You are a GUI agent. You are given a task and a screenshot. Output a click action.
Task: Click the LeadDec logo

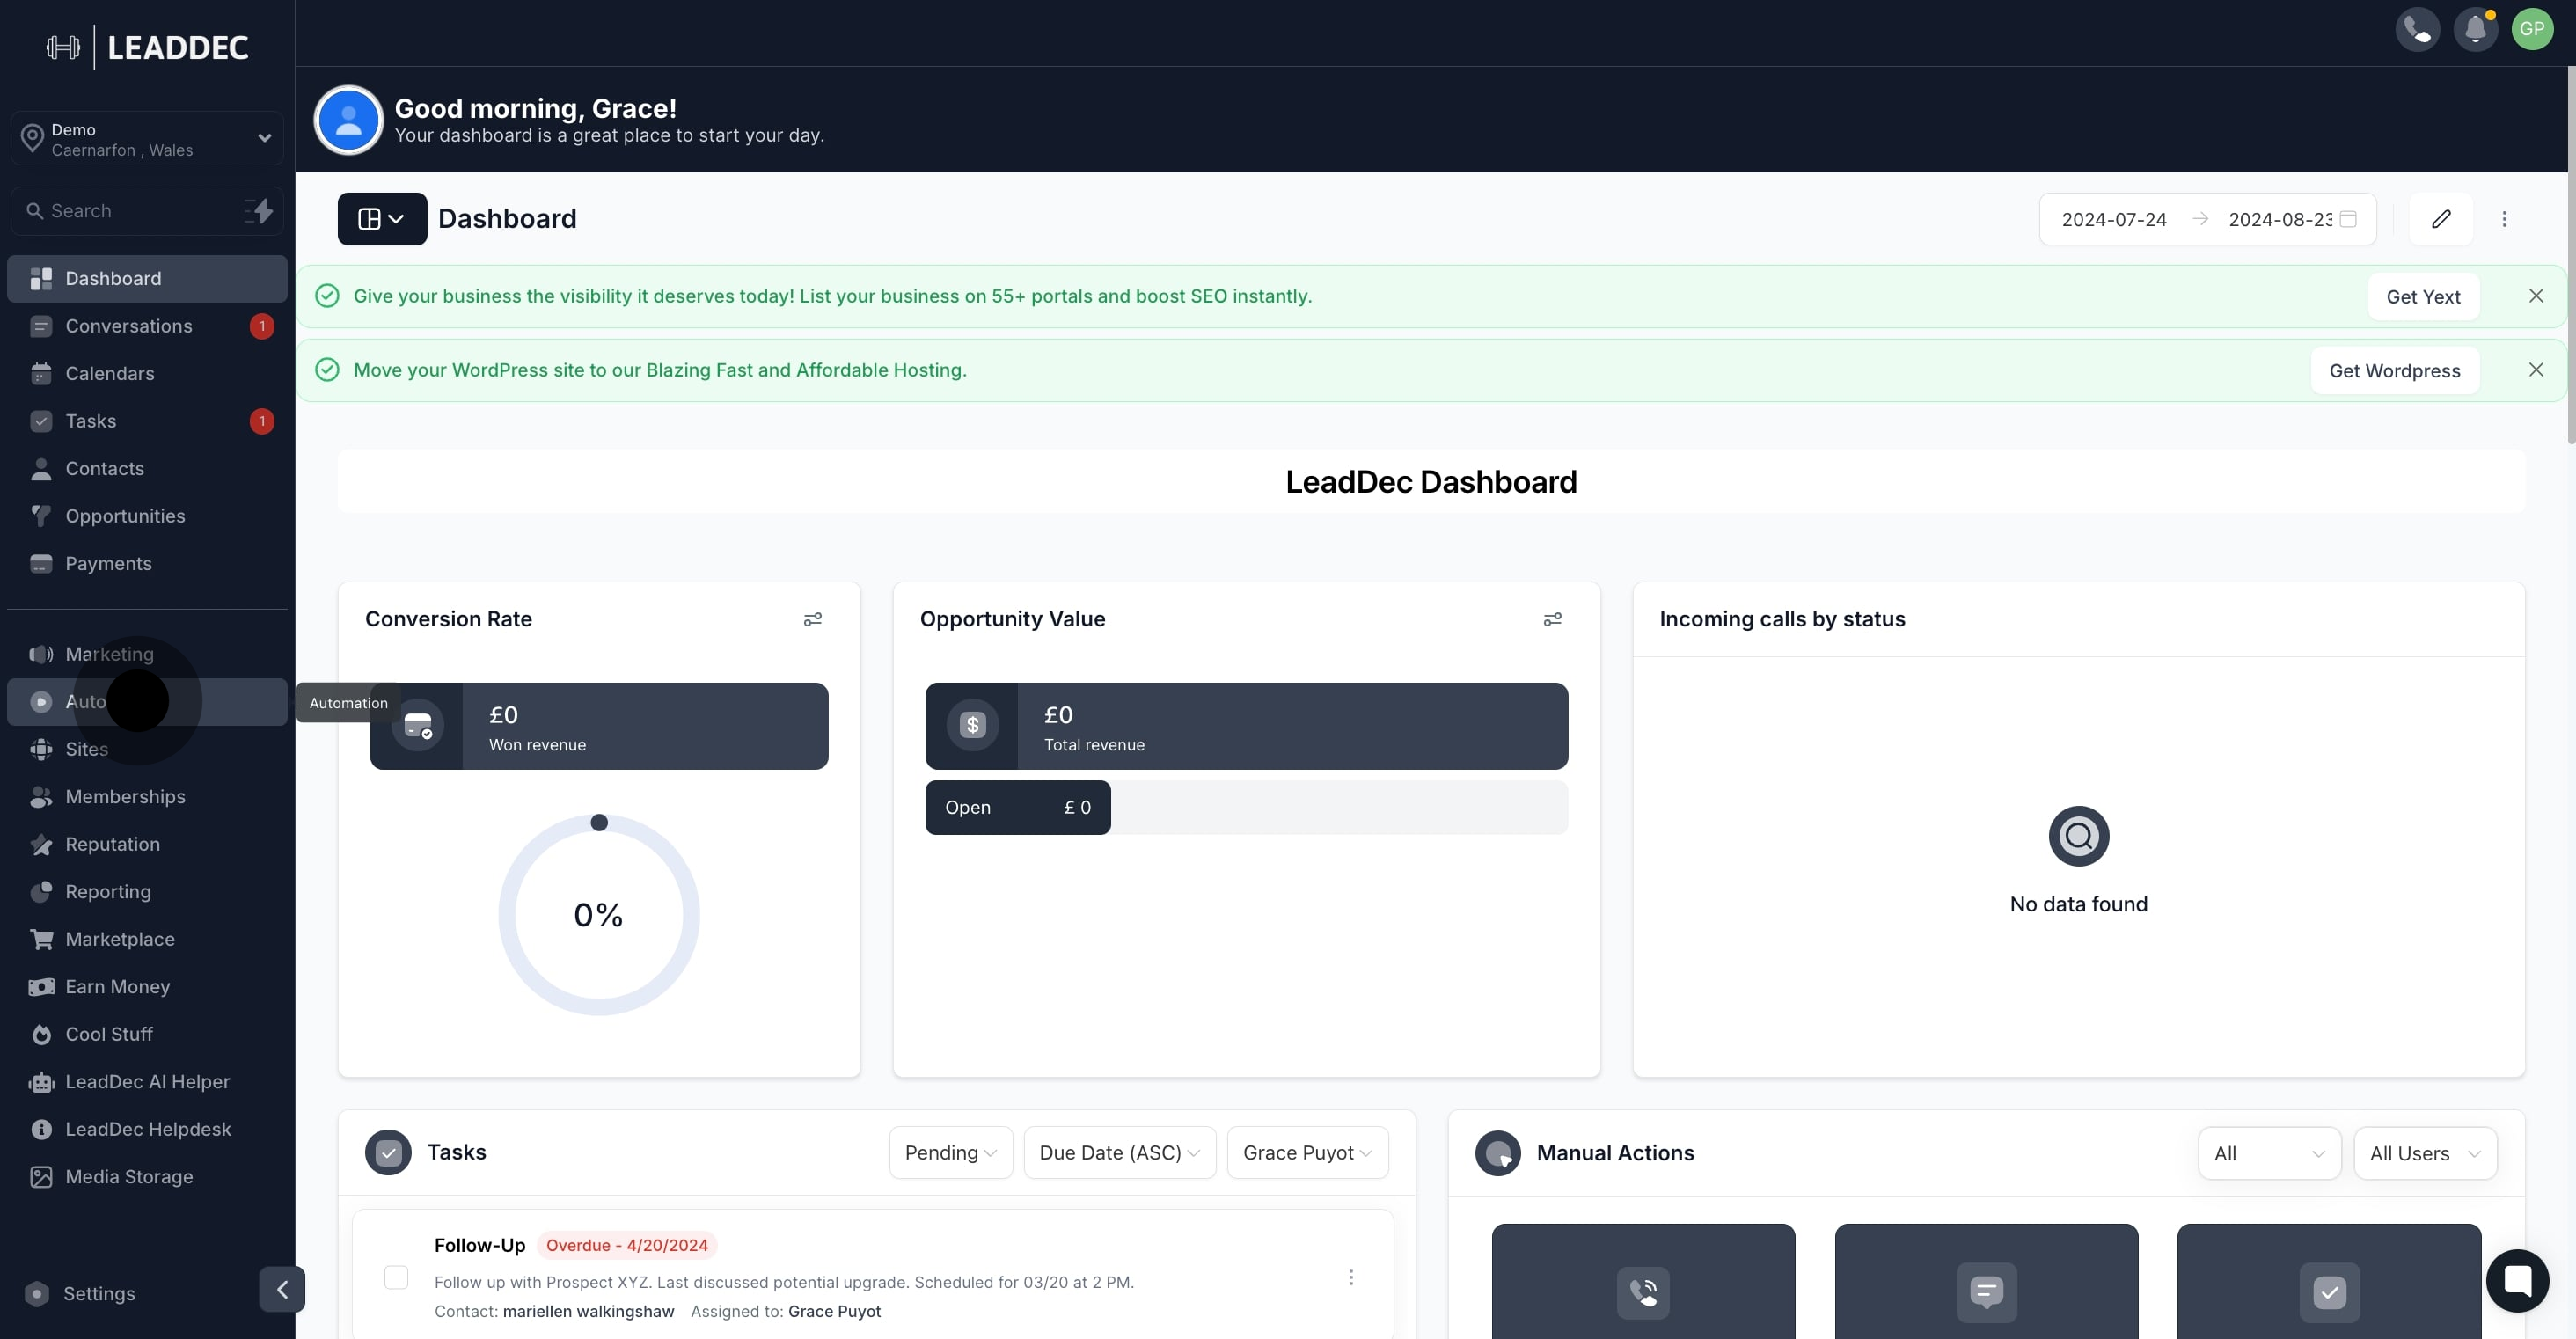pos(148,47)
